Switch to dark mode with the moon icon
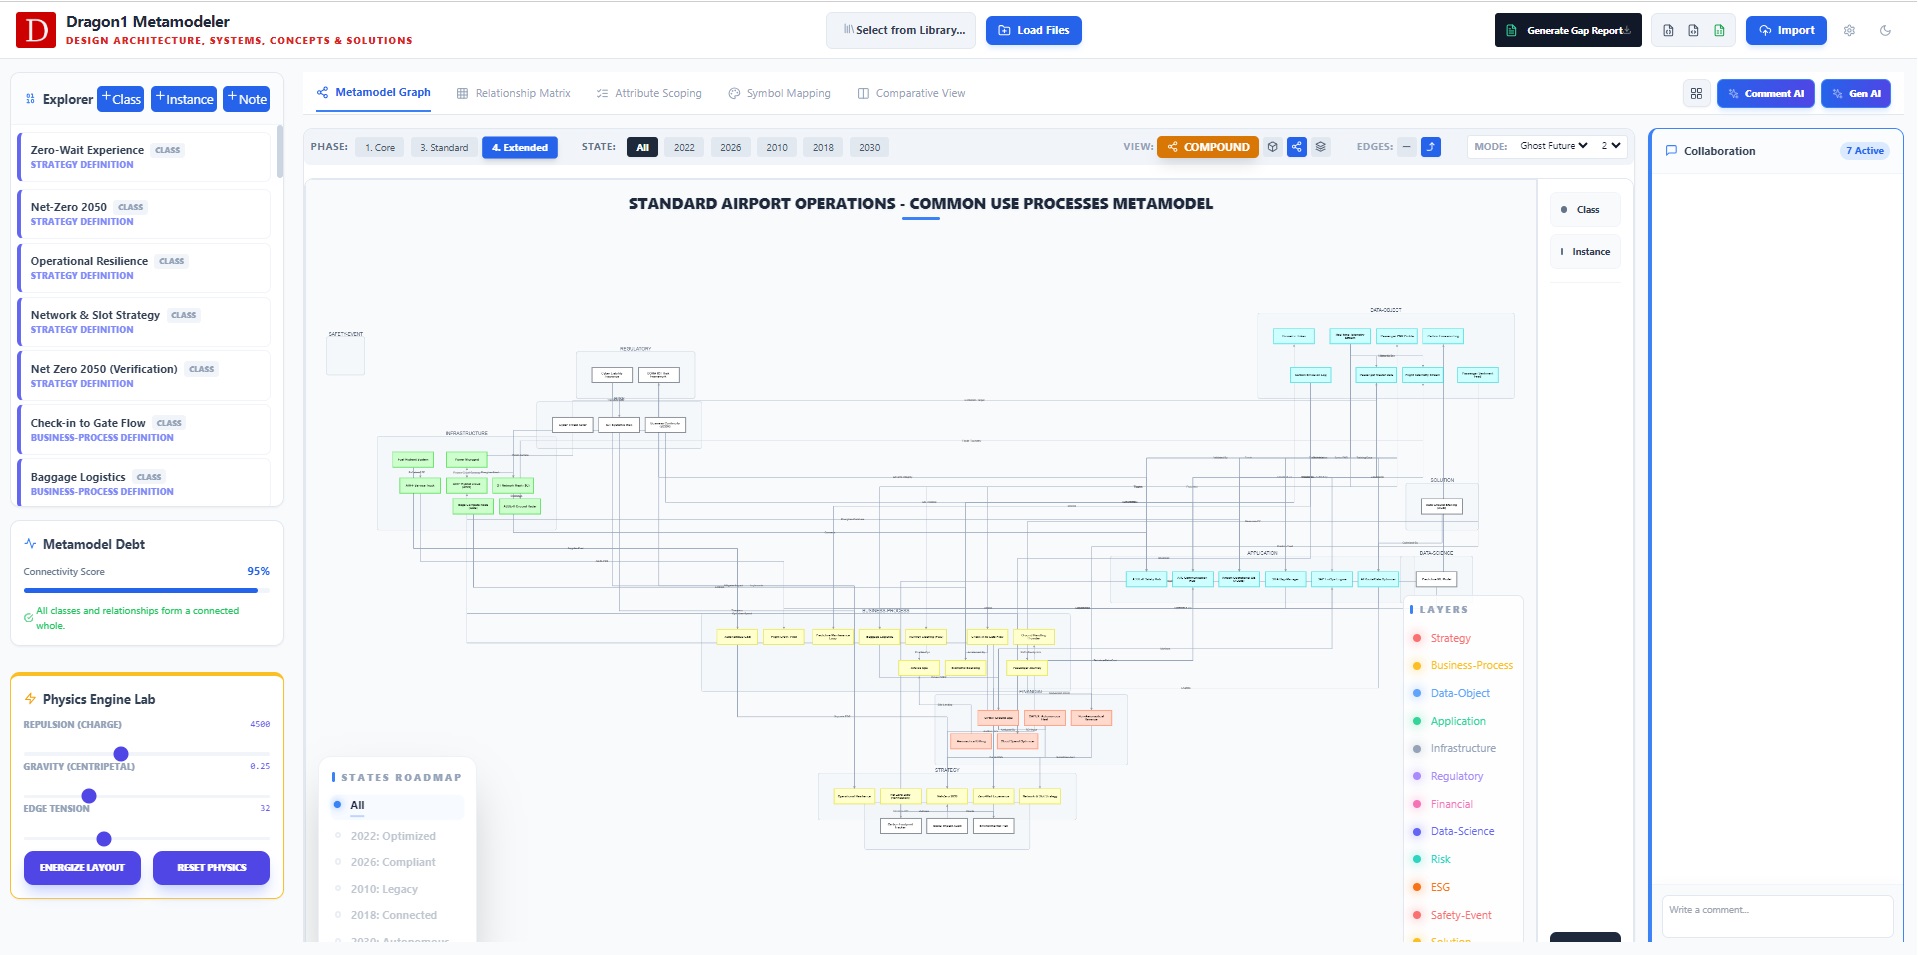The image size is (1918, 955). 1887,31
